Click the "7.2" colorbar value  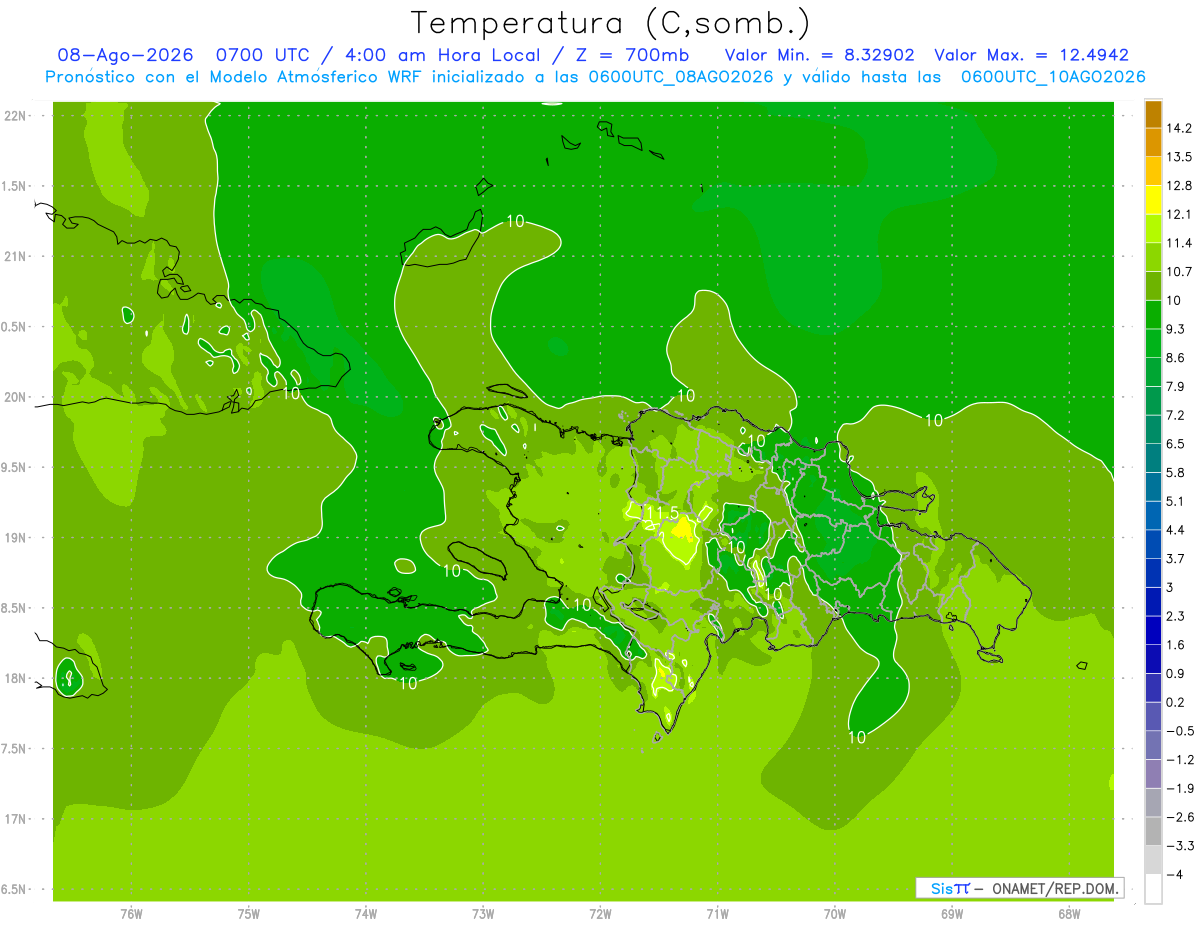click(x=1177, y=415)
